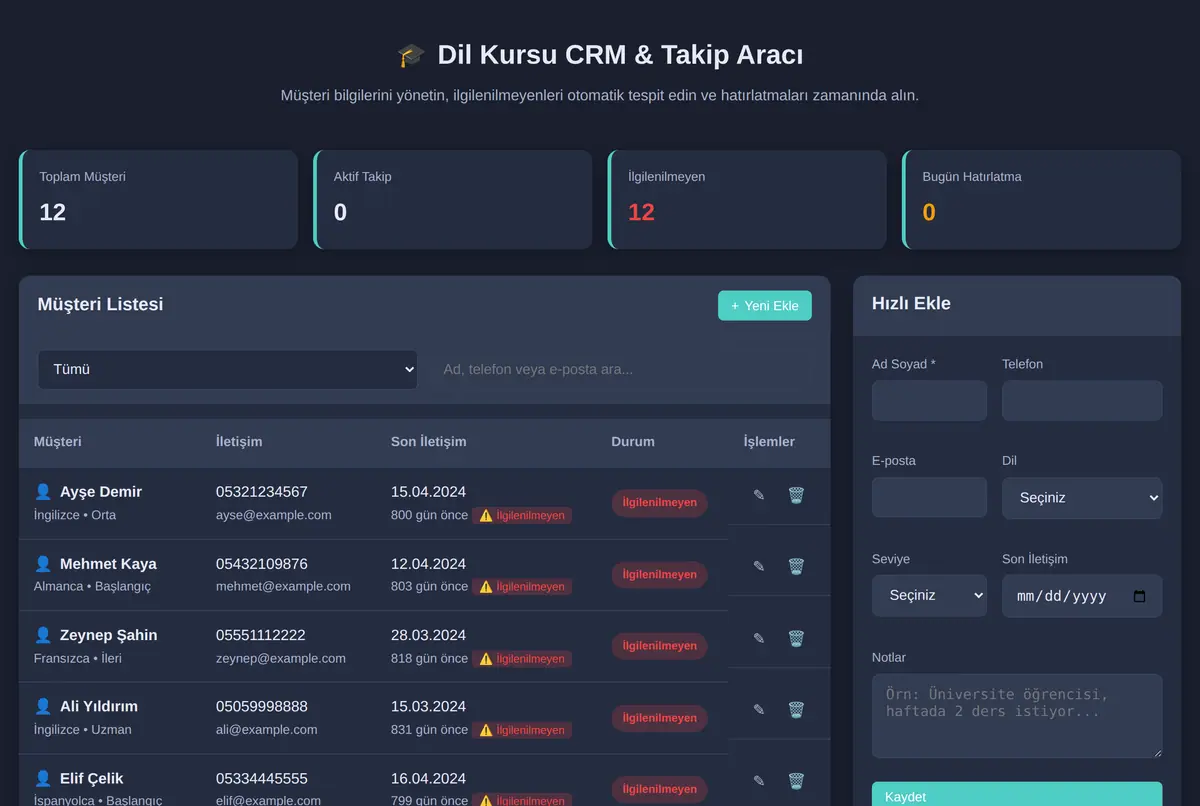Click the Kaydet button
Screen dimensions: 1200x806
click(1017, 794)
